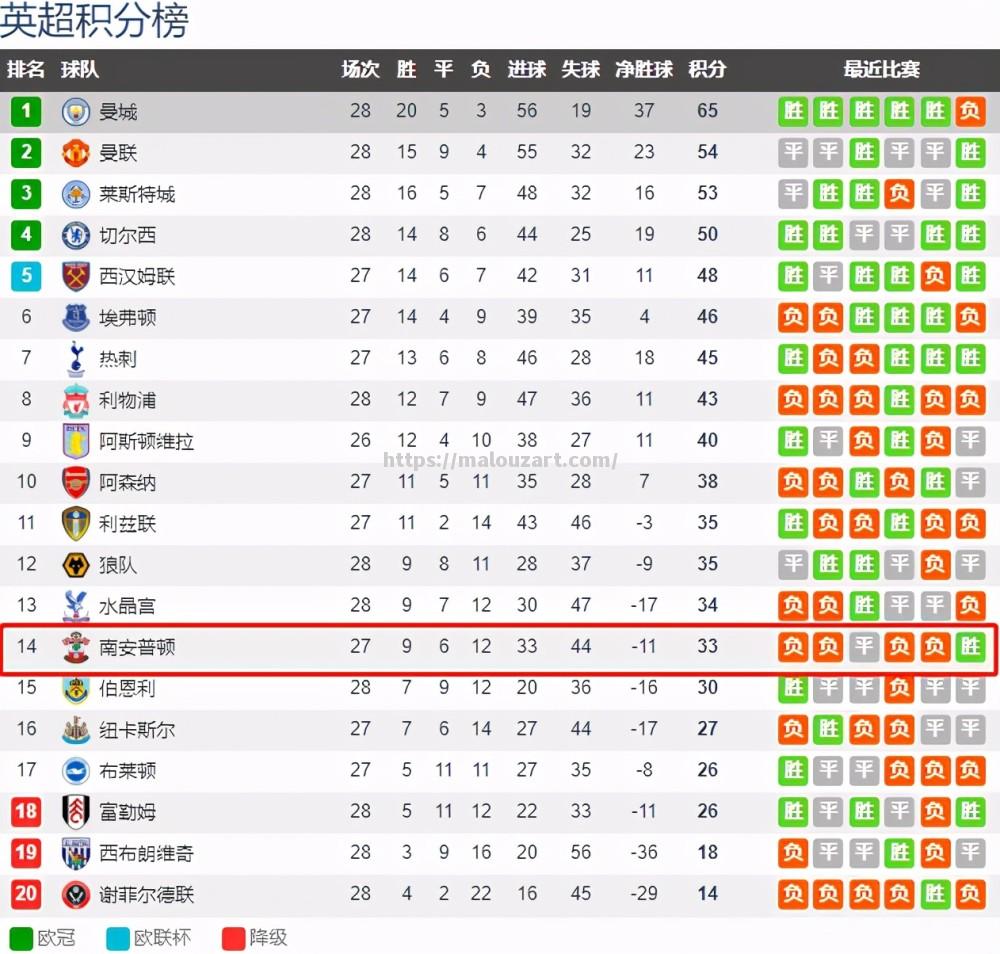This screenshot has height=954, width=1000.
Task: Click the green 欧冠 legend swatch
Action: click(x=19, y=938)
